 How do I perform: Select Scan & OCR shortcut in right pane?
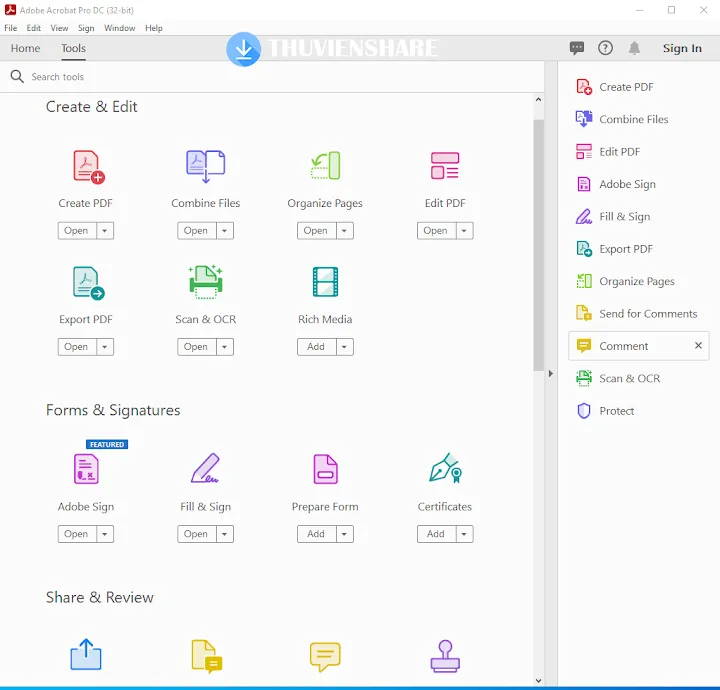tap(618, 378)
